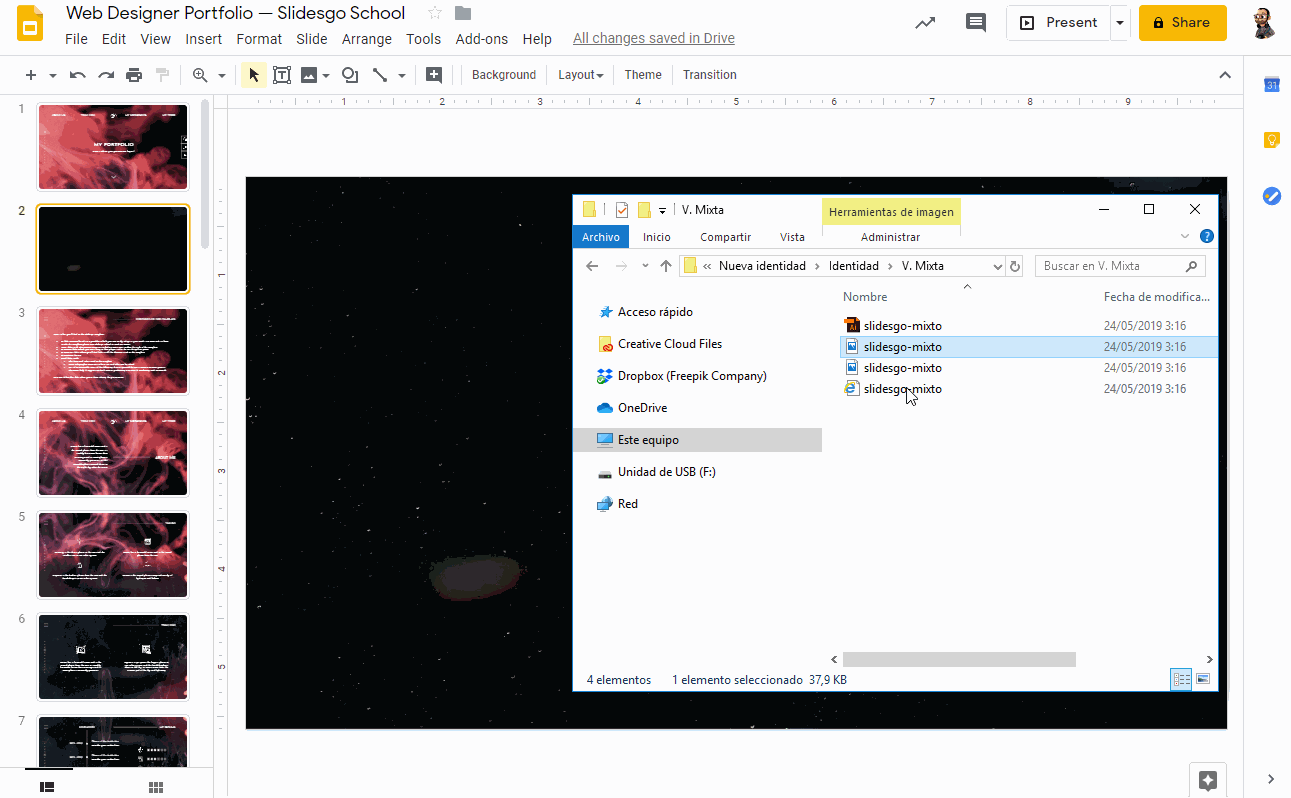Open the View menu
The width and height of the screenshot is (1291, 798).
pos(155,39)
